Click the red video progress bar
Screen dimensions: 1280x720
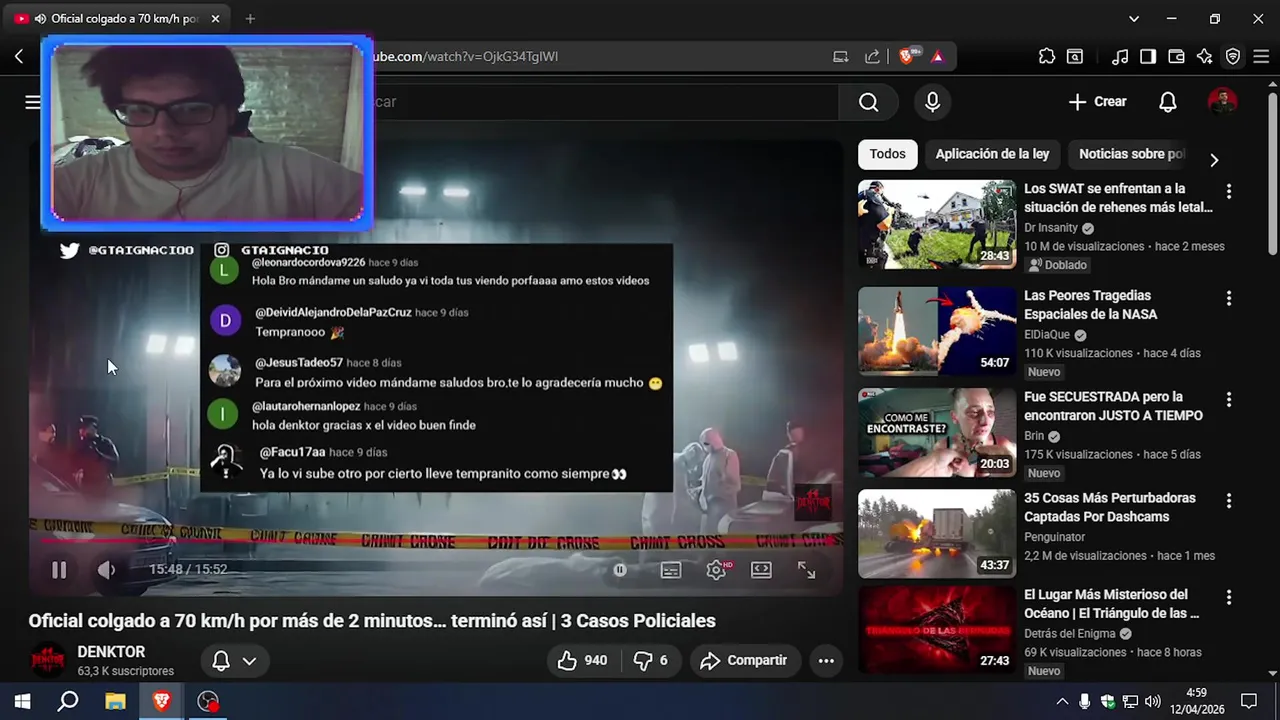(x=435, y=540)
